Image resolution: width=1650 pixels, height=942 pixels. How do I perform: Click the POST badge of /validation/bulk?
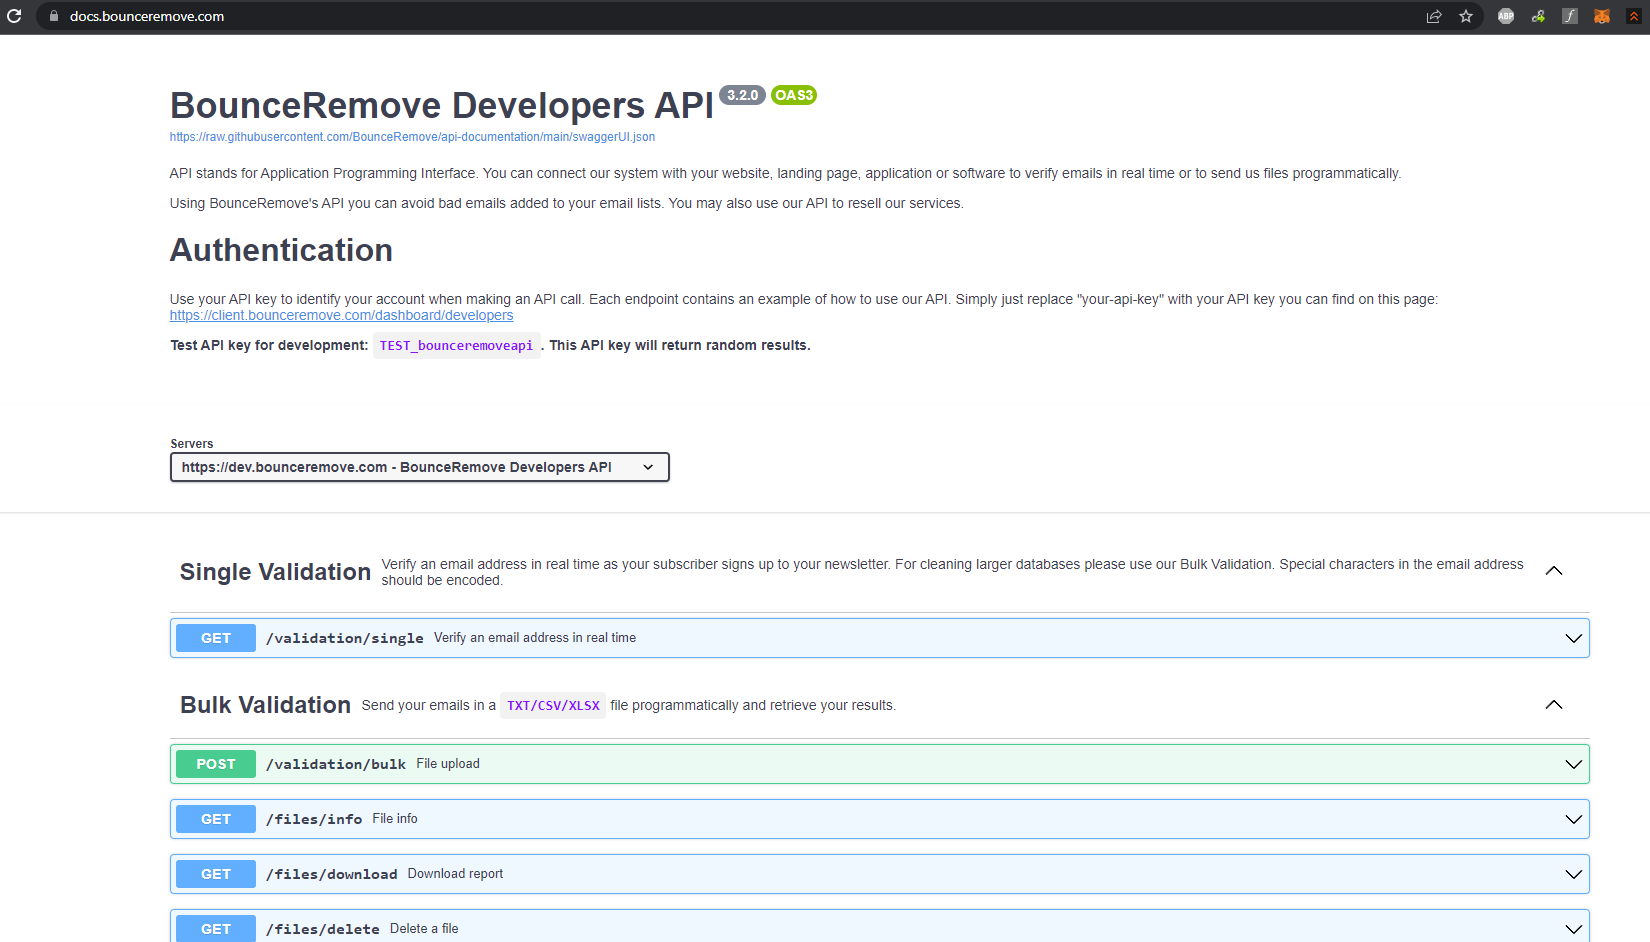point(216,764)
